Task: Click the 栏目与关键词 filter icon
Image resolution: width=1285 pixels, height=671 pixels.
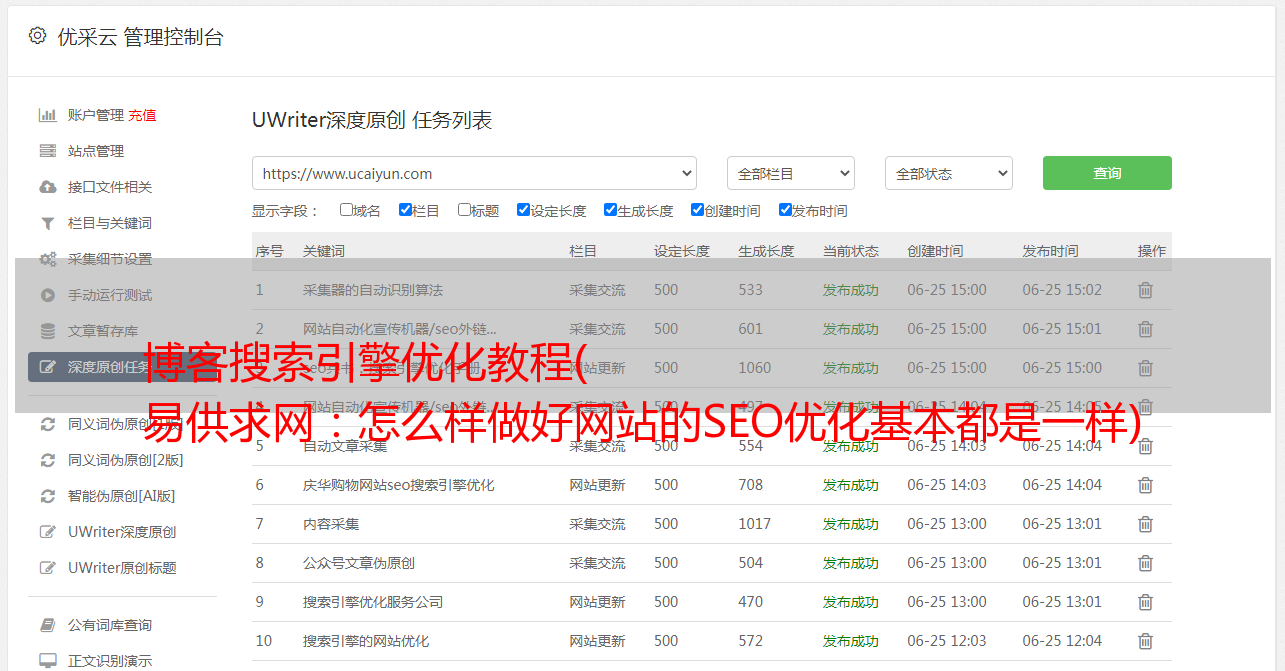Action: point(47,223)
